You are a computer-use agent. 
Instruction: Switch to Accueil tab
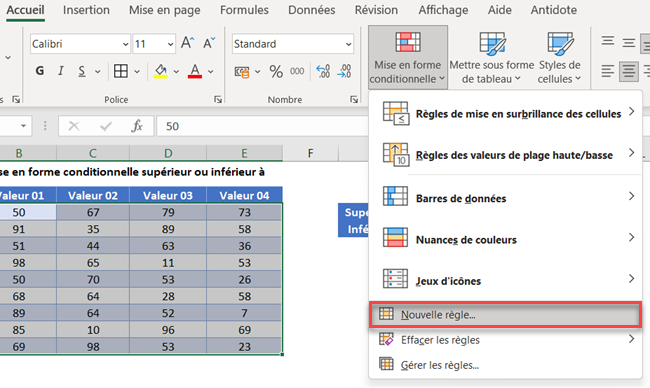pos(25,10)
